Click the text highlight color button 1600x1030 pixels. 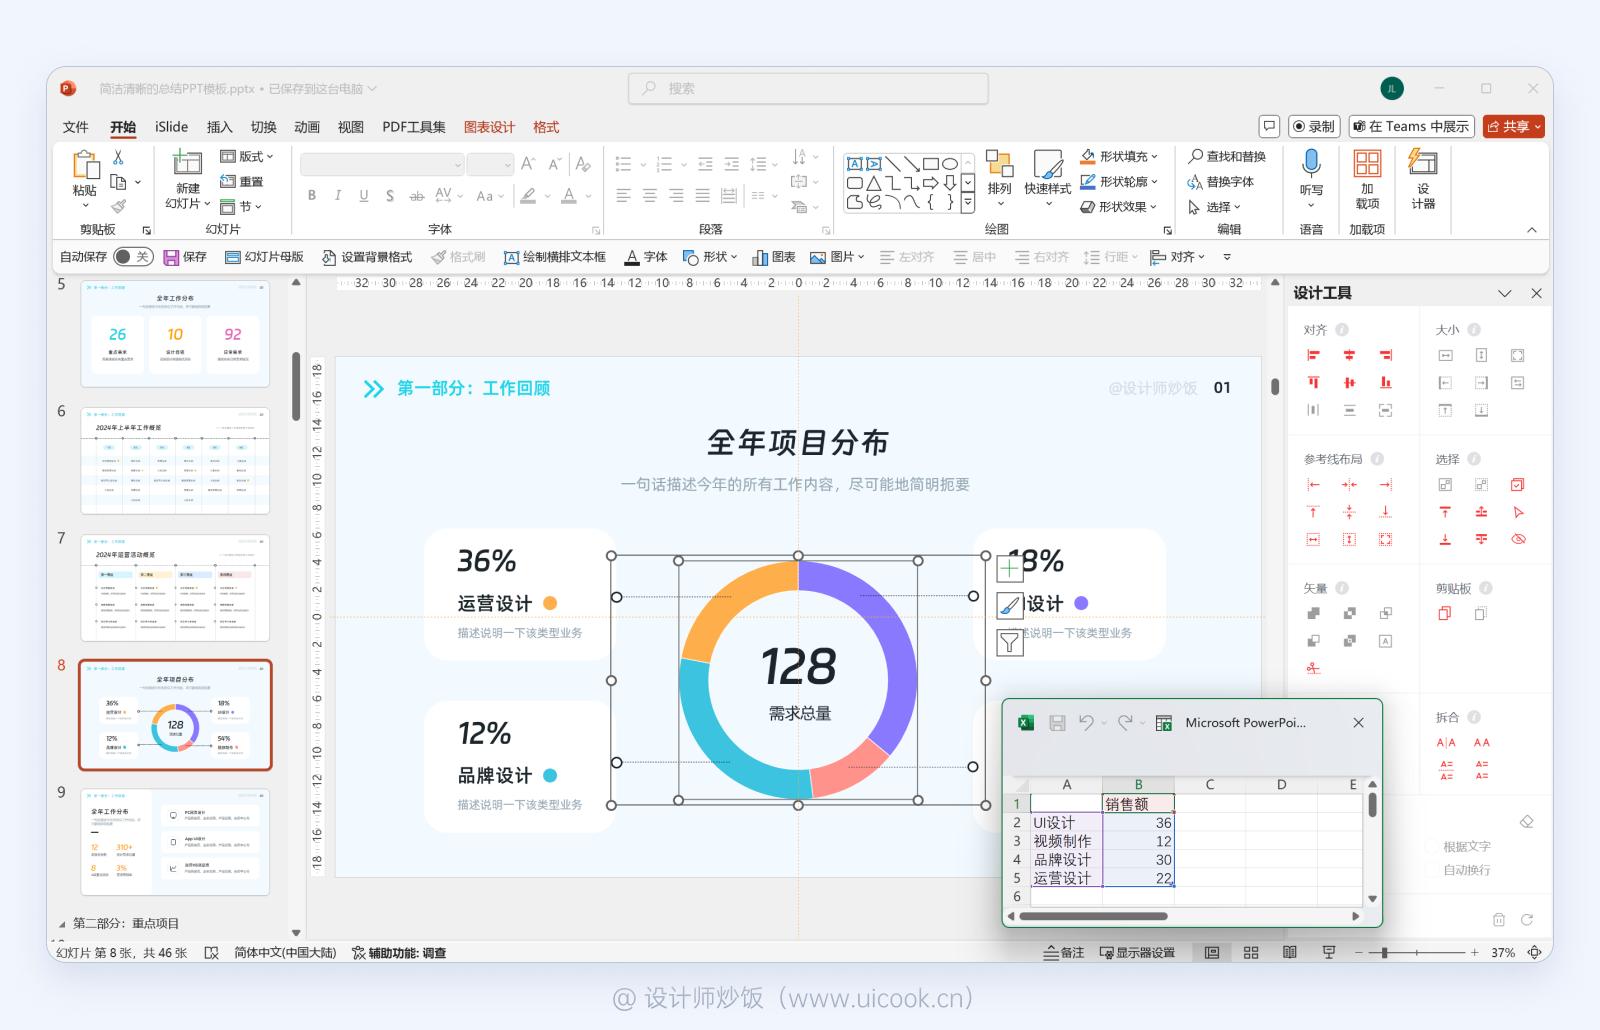coord(529,195)
